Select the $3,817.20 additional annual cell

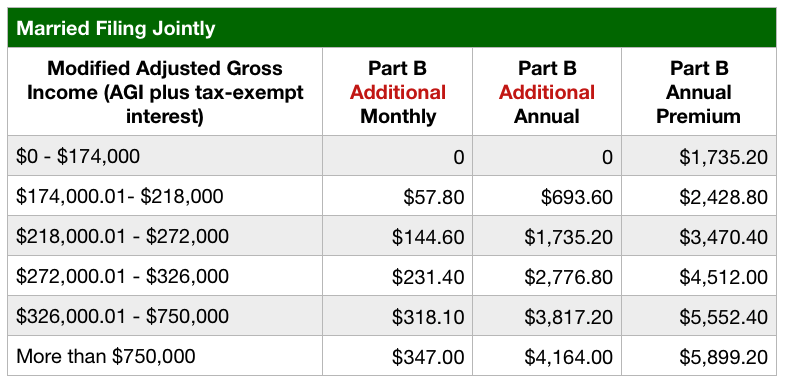tap(547, 316)
